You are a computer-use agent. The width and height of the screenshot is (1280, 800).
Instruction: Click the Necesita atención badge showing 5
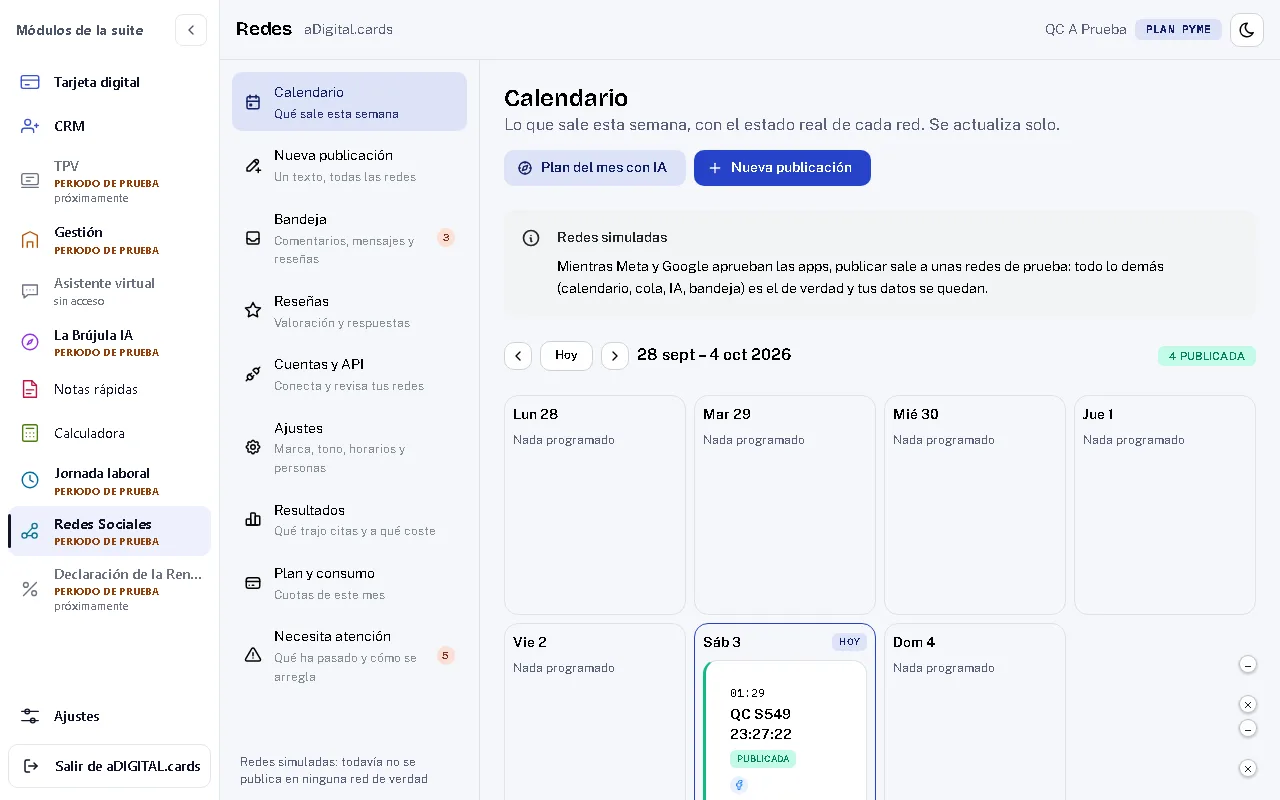(446, 656)
